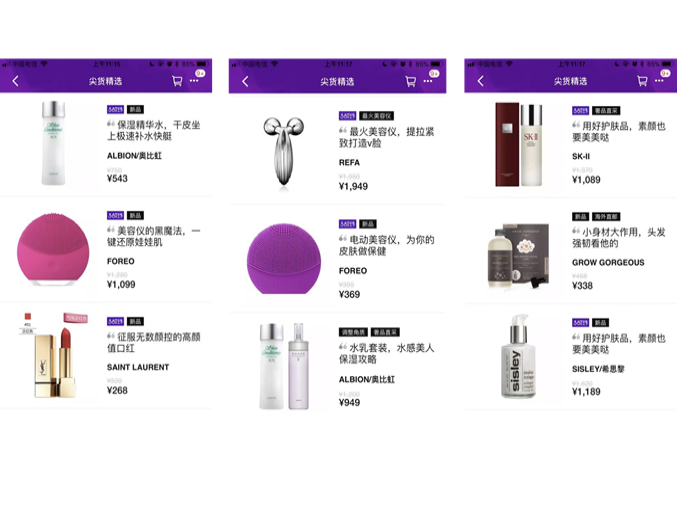Open ALBION skin conditioner bottle thumbnail
Screen dimensions: 678x509
click(x=54, y=143)
